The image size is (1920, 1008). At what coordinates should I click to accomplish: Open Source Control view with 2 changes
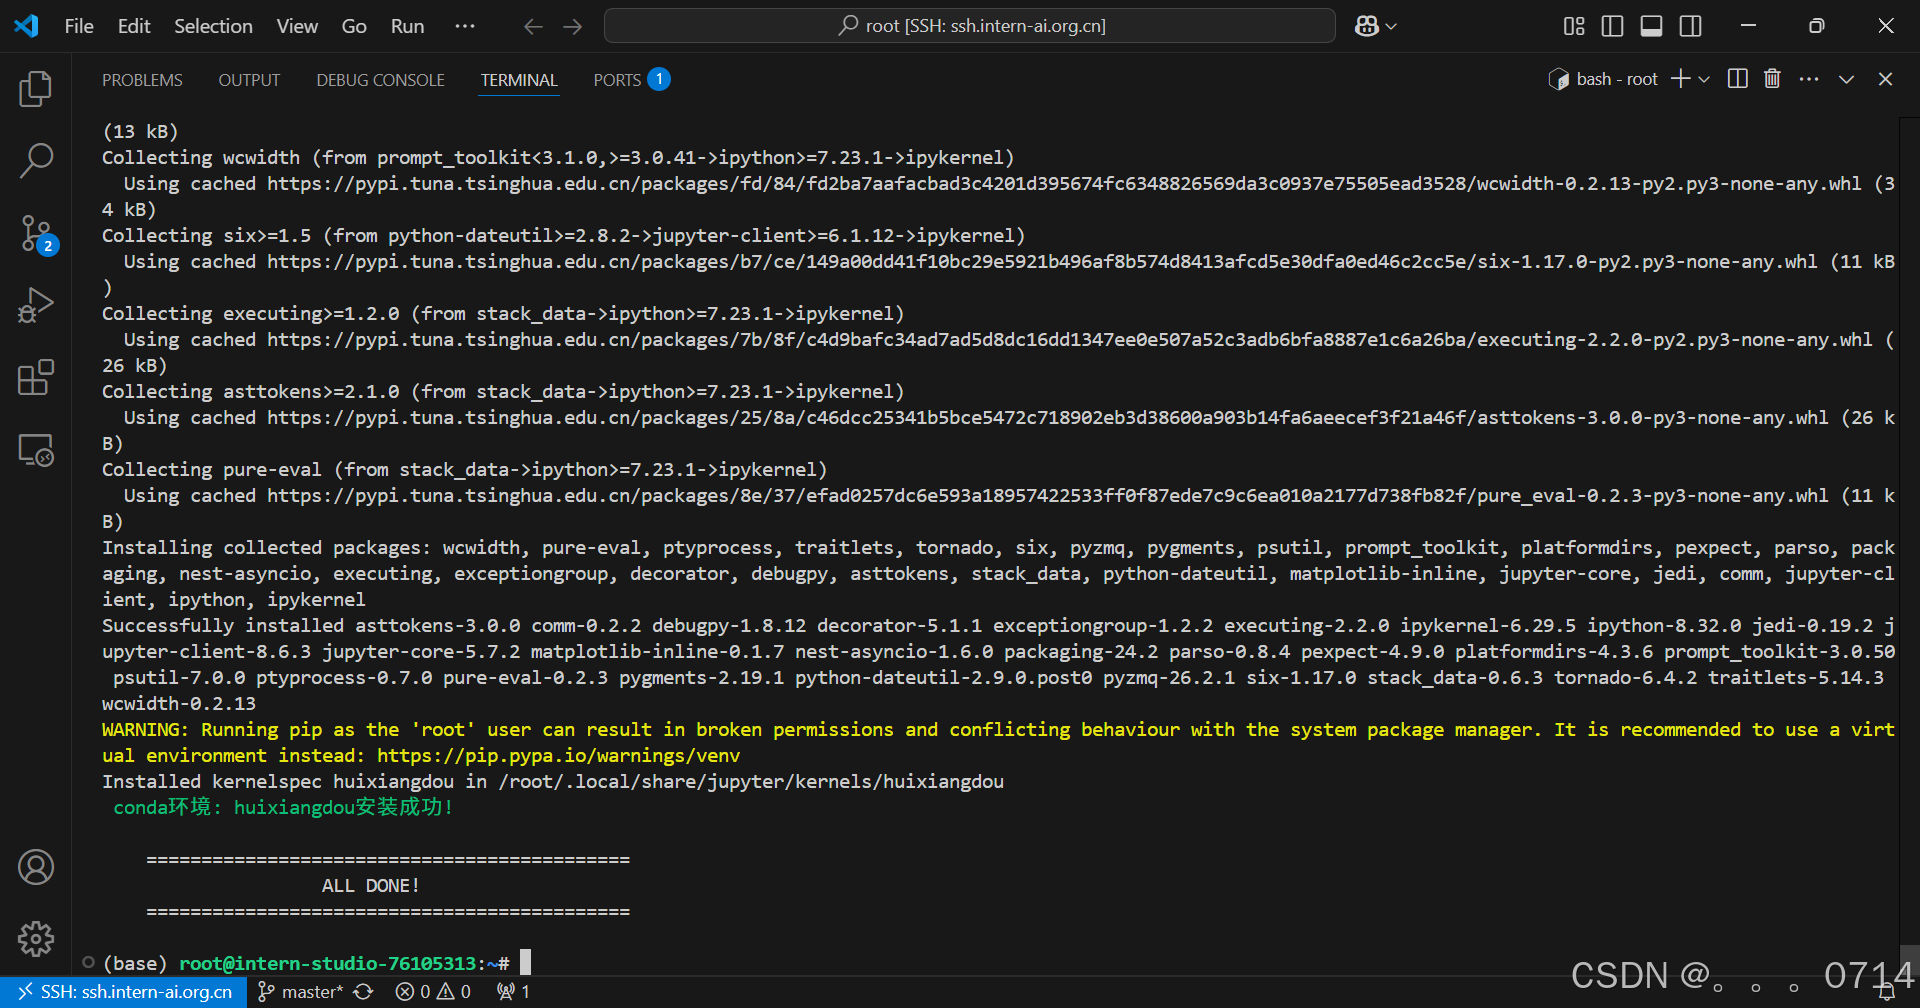click(37, 235)
